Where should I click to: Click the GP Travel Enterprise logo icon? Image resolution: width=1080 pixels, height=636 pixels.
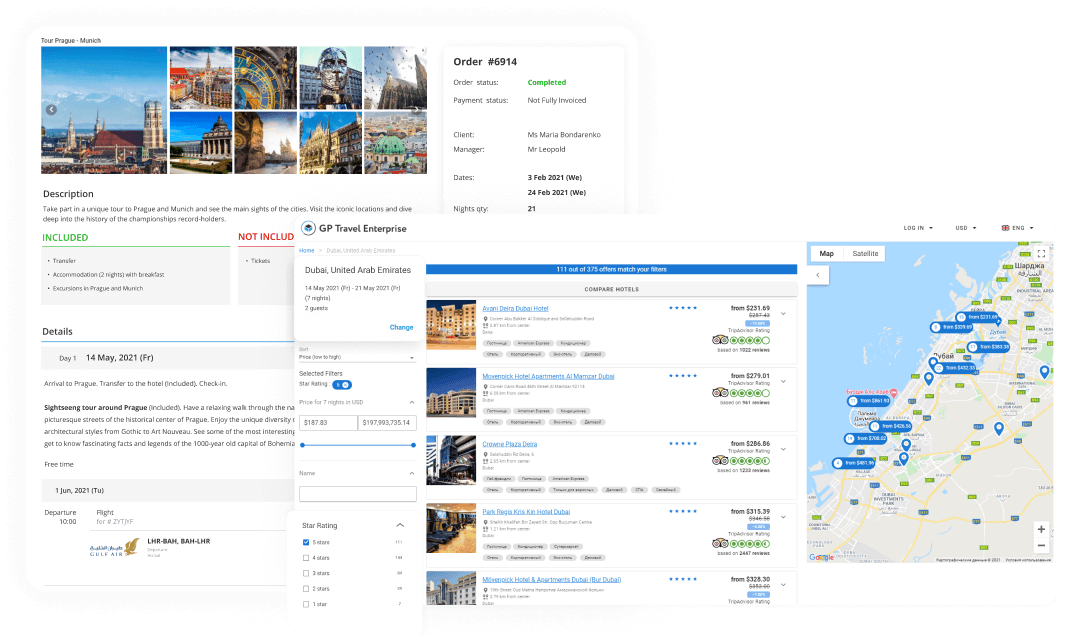tap(308, 228)
